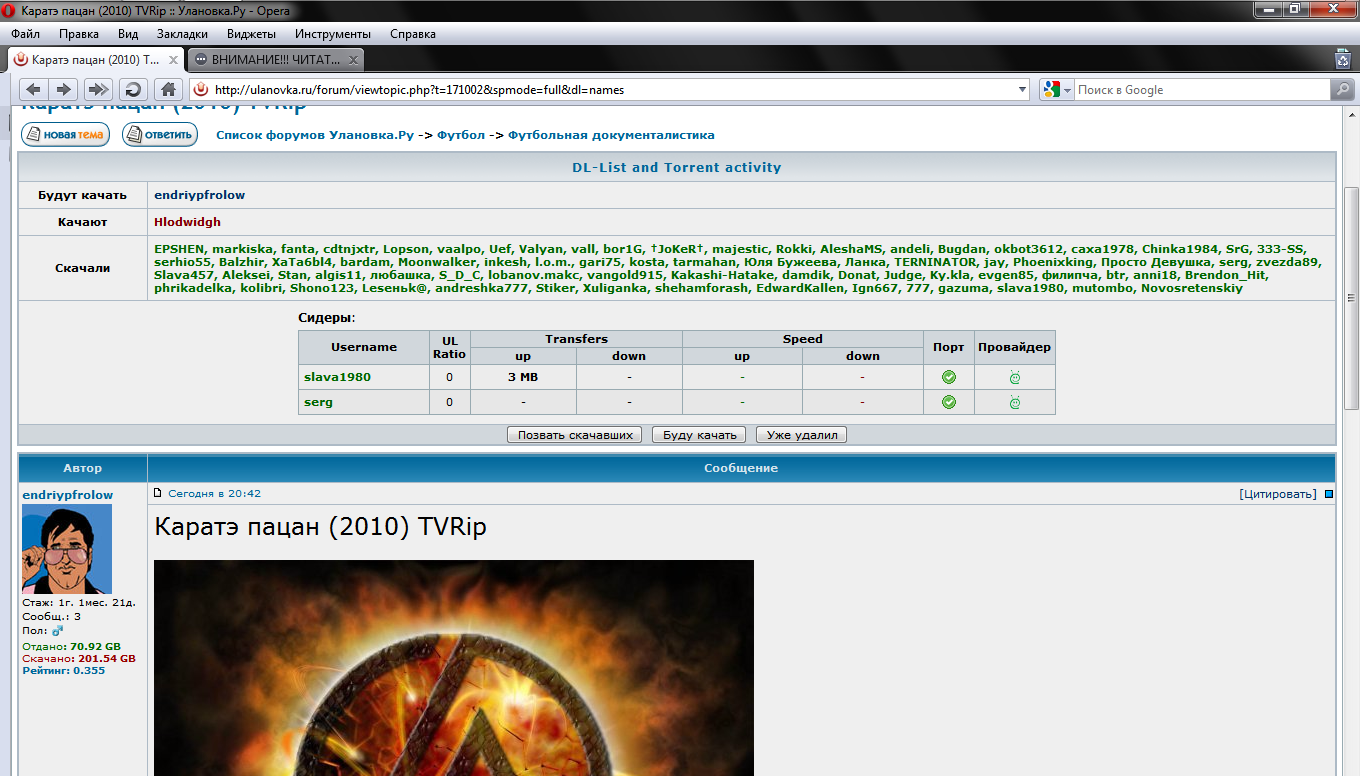Open the Закладки menu
This screenshot has height=776, width=1360.
[x=182, y=33]
